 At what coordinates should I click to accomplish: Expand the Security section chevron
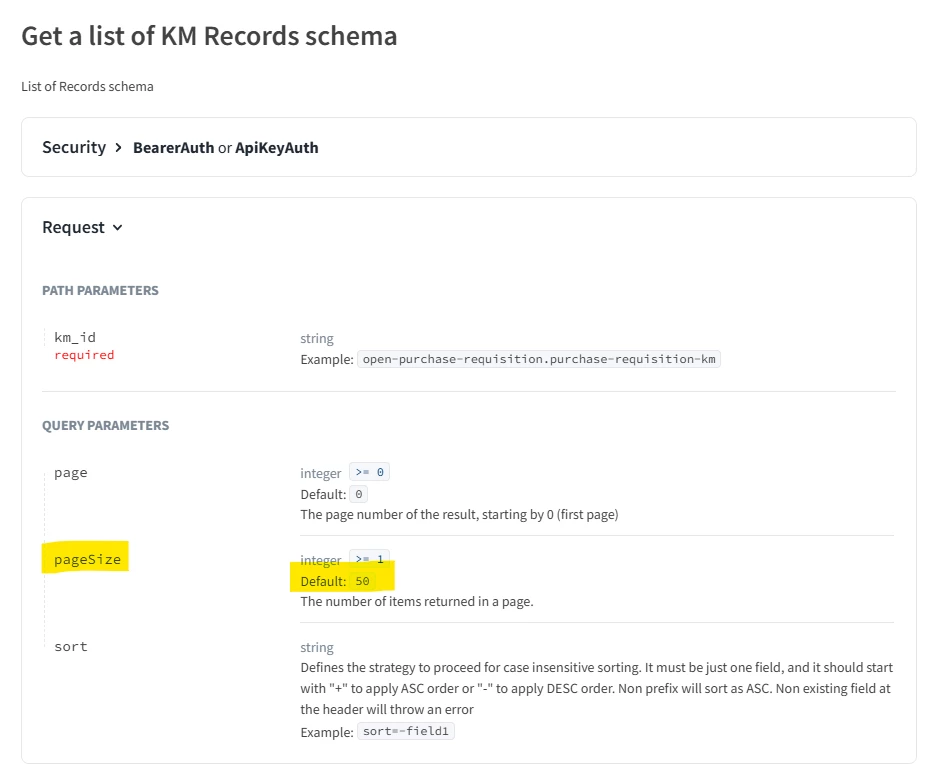(119, 148)
